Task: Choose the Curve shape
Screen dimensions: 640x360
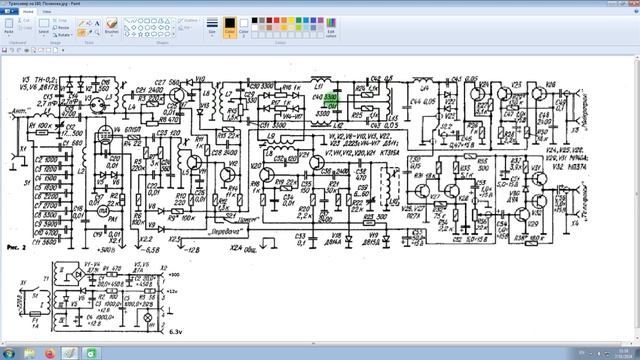Action: pyautogui.click(x=133, y=21)
